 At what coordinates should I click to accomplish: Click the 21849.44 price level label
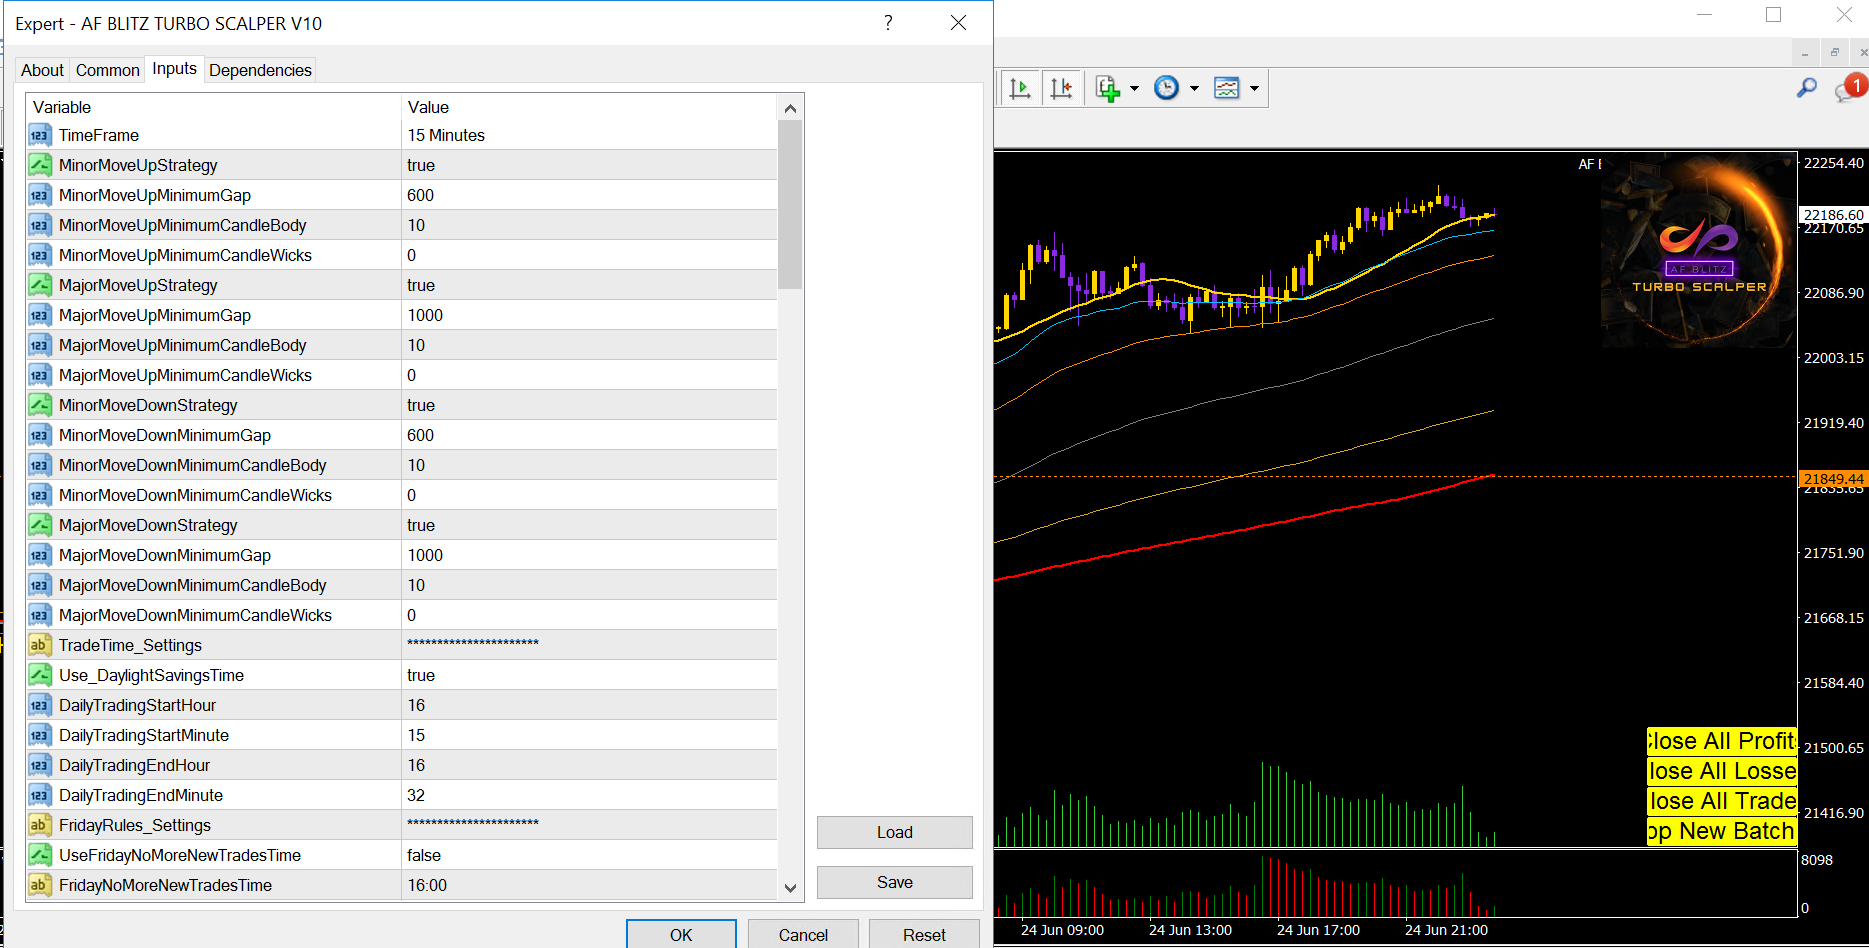[1833, 478]
